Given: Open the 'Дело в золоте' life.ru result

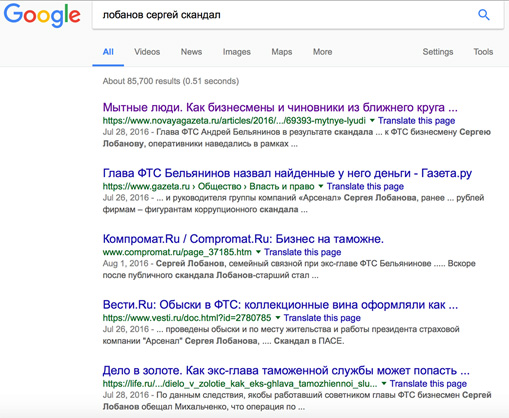Looking at the screenshot, I should 286,371.
